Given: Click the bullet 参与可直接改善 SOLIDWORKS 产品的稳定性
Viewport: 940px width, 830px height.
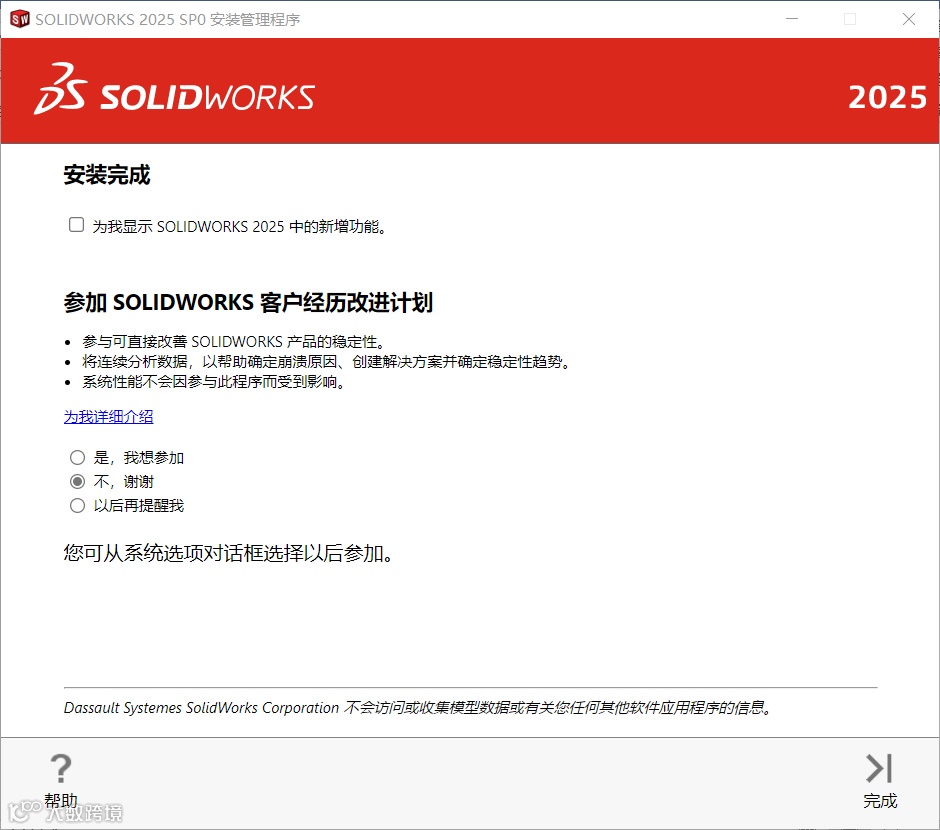Looking at the screenshot, I should point(234,342).
